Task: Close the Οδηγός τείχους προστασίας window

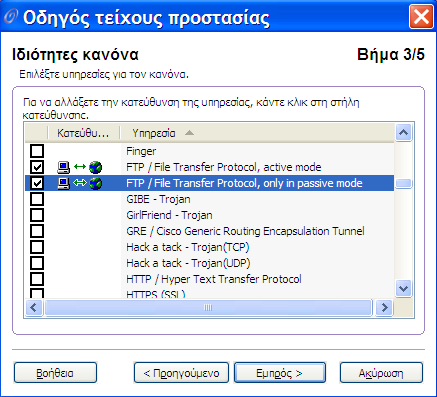Action: click(x=421, y=16)
